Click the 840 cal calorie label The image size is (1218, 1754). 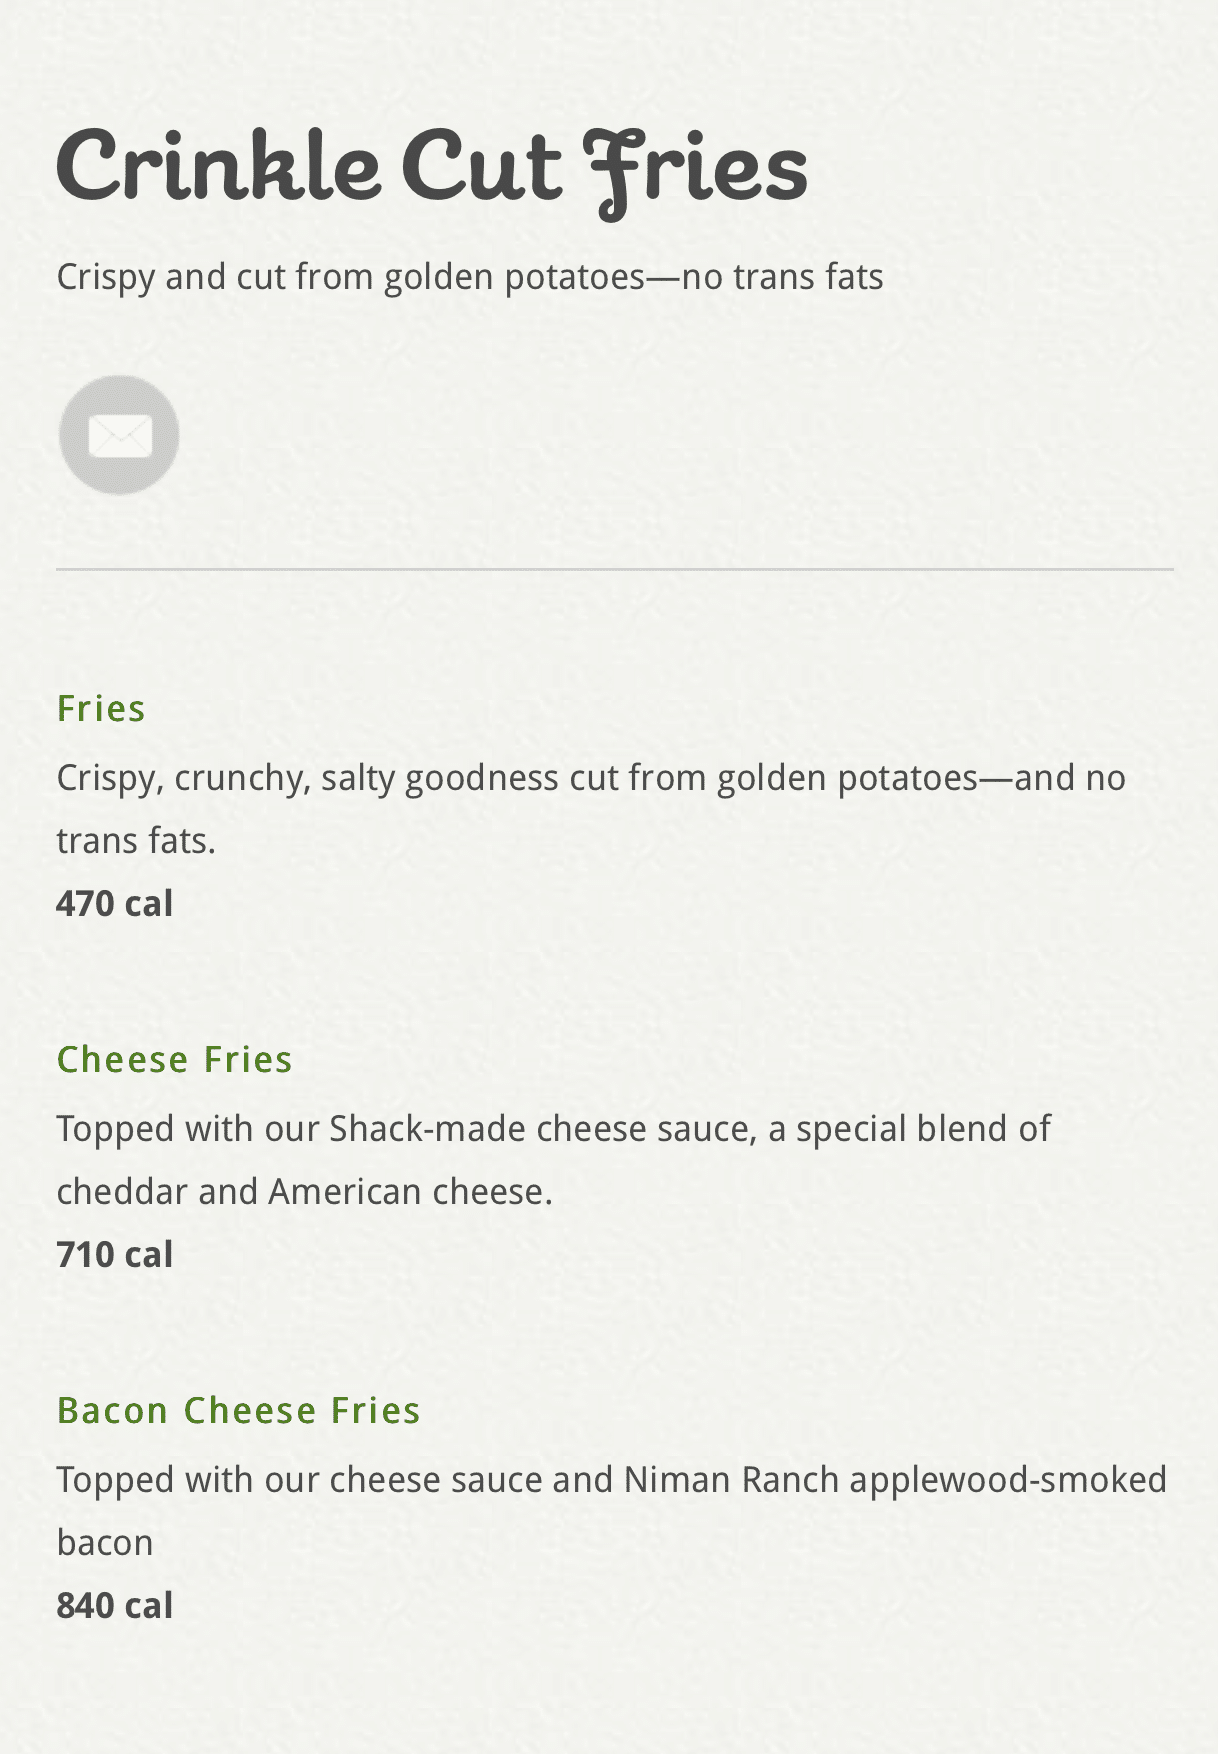[114, 1606]
